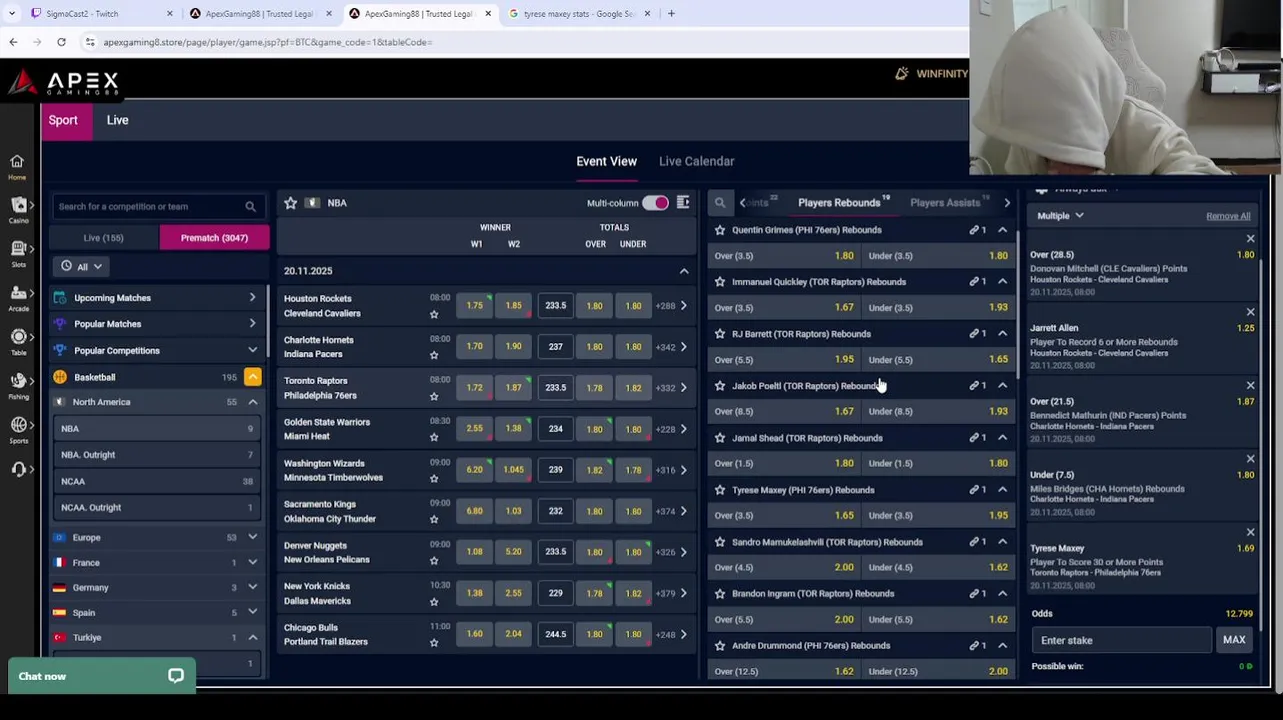This screenshot has height=720, width=1283.
Task: Switch to the Live tab
Action: [x=118, y=120]
